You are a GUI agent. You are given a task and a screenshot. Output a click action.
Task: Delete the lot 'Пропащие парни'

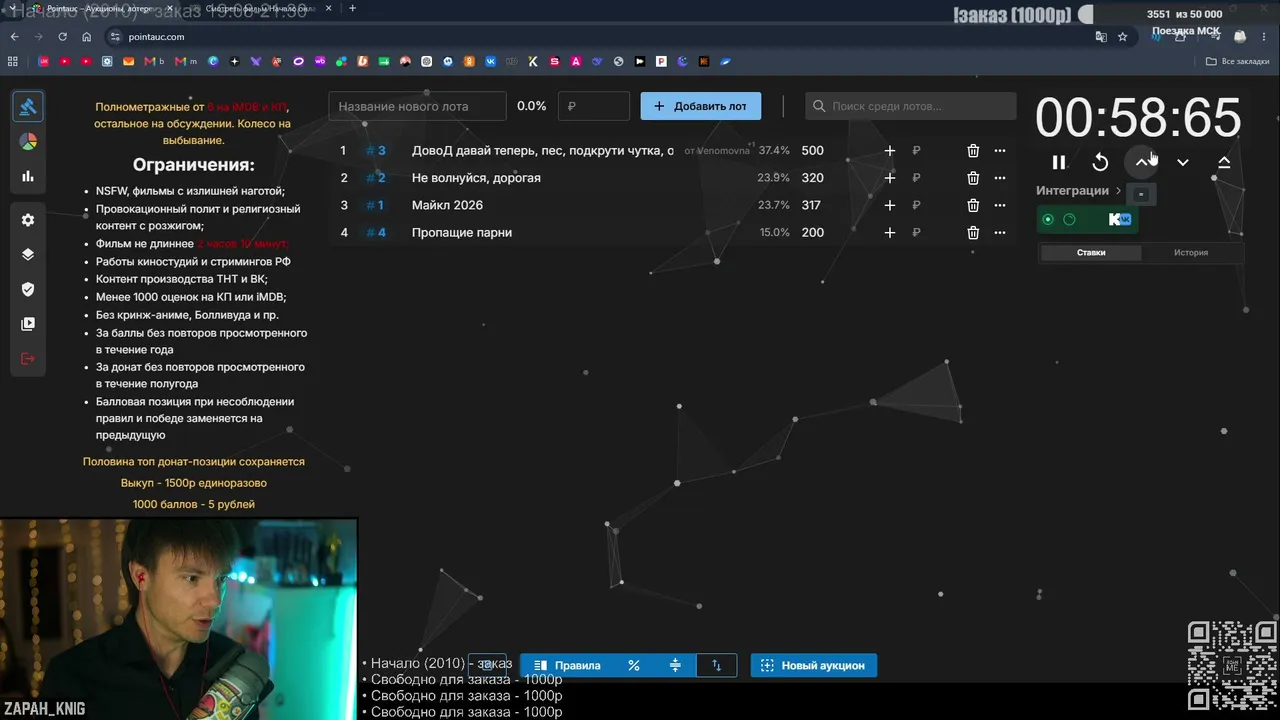[x=973, y=232]
